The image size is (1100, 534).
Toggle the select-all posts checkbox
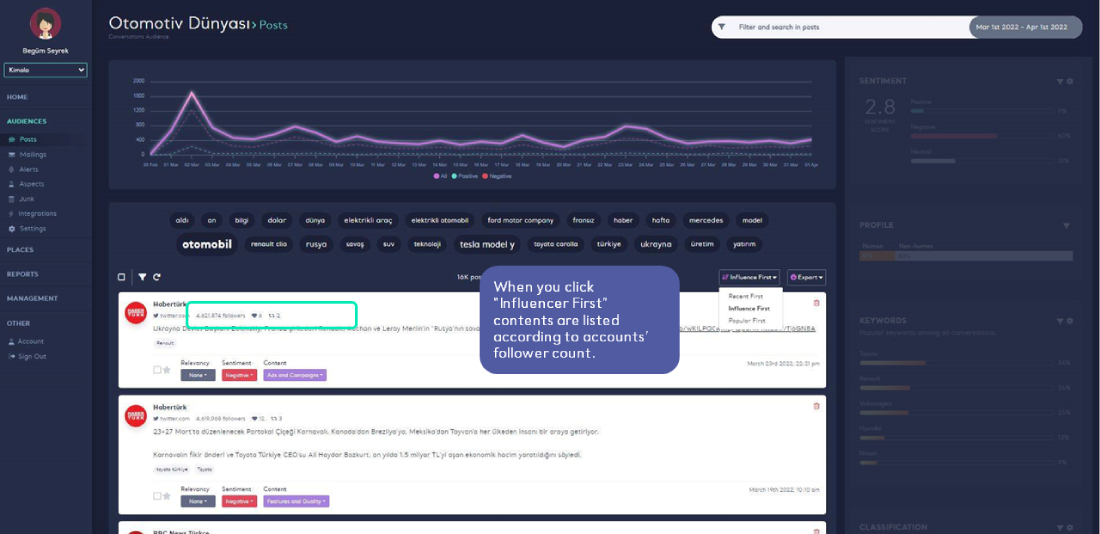[122, 277]
